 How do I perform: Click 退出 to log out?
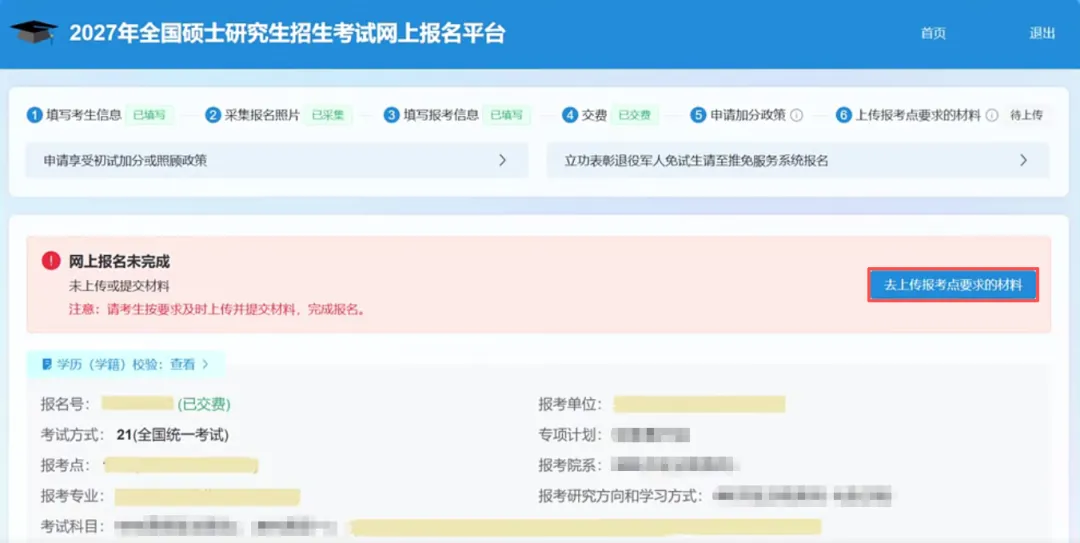1042,33
